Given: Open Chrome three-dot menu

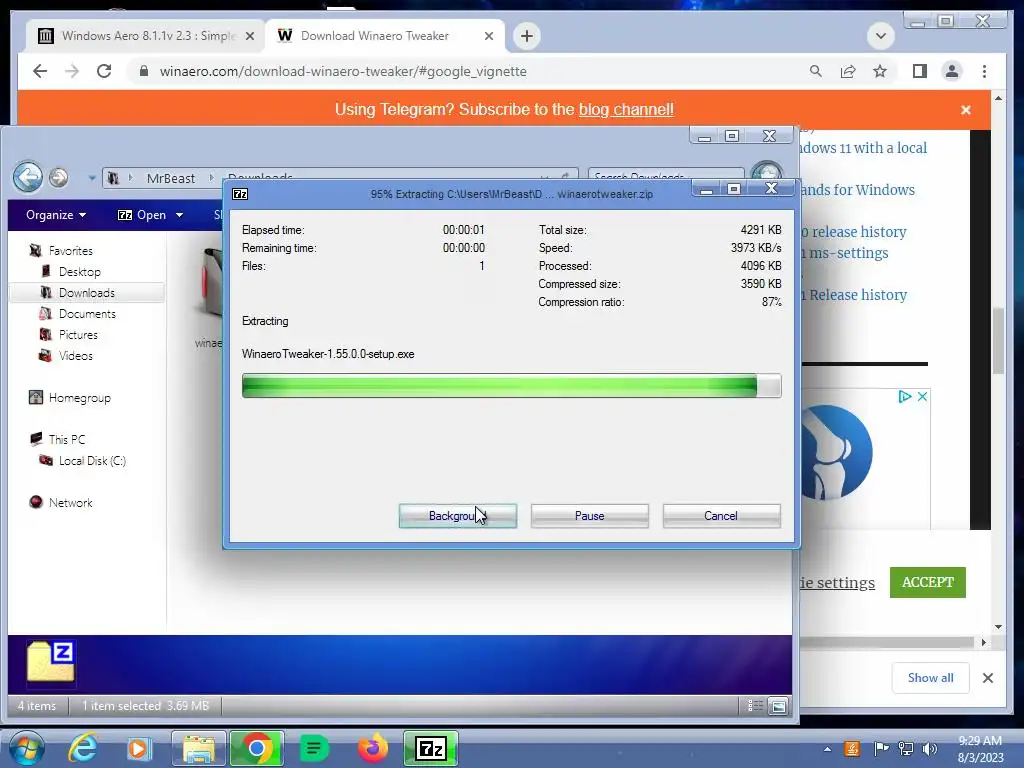Looking at the screenshot, I should pos(984,71).
